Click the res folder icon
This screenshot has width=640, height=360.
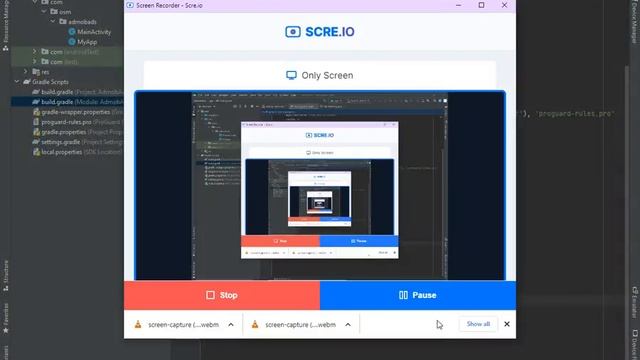(x=36, y=72)
